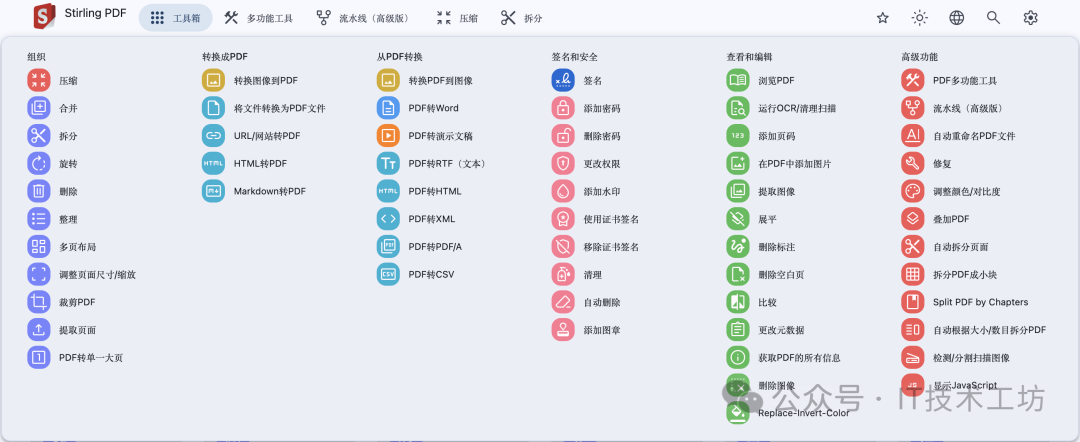Open the Markdown转PDF icon
The width and height of the screenshot is (1080, 442).
[214, 191]
